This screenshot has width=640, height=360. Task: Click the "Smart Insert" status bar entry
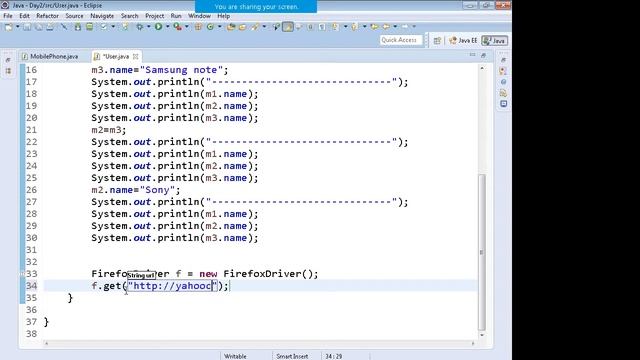(292, 356)
